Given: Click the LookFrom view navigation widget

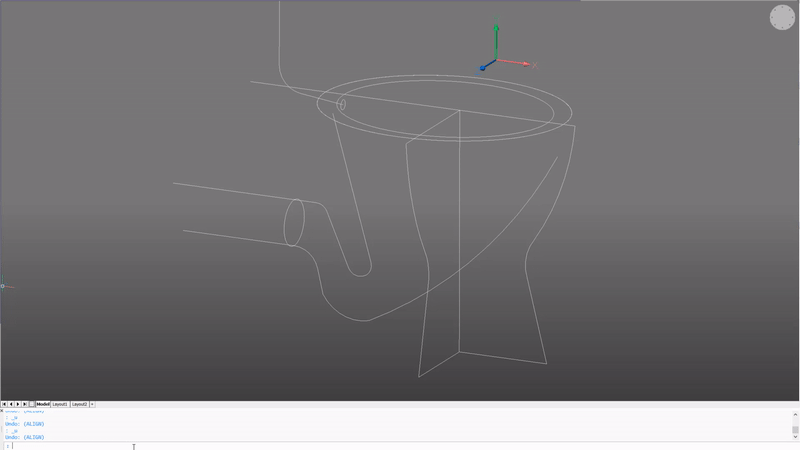Looking at the screenshot, I should pos(782,17).
